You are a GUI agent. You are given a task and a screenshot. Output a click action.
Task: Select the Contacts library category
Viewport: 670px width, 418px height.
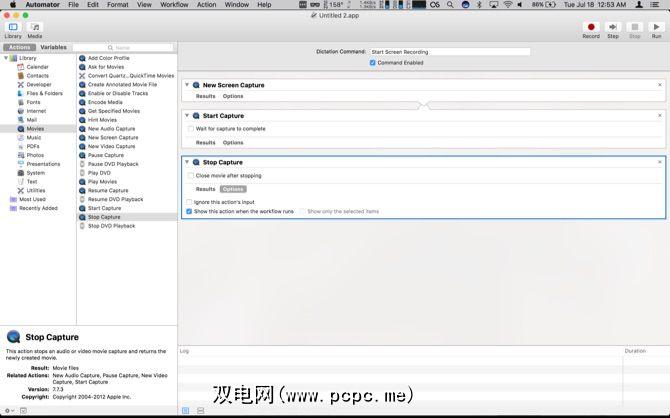[x=38, y=76]
